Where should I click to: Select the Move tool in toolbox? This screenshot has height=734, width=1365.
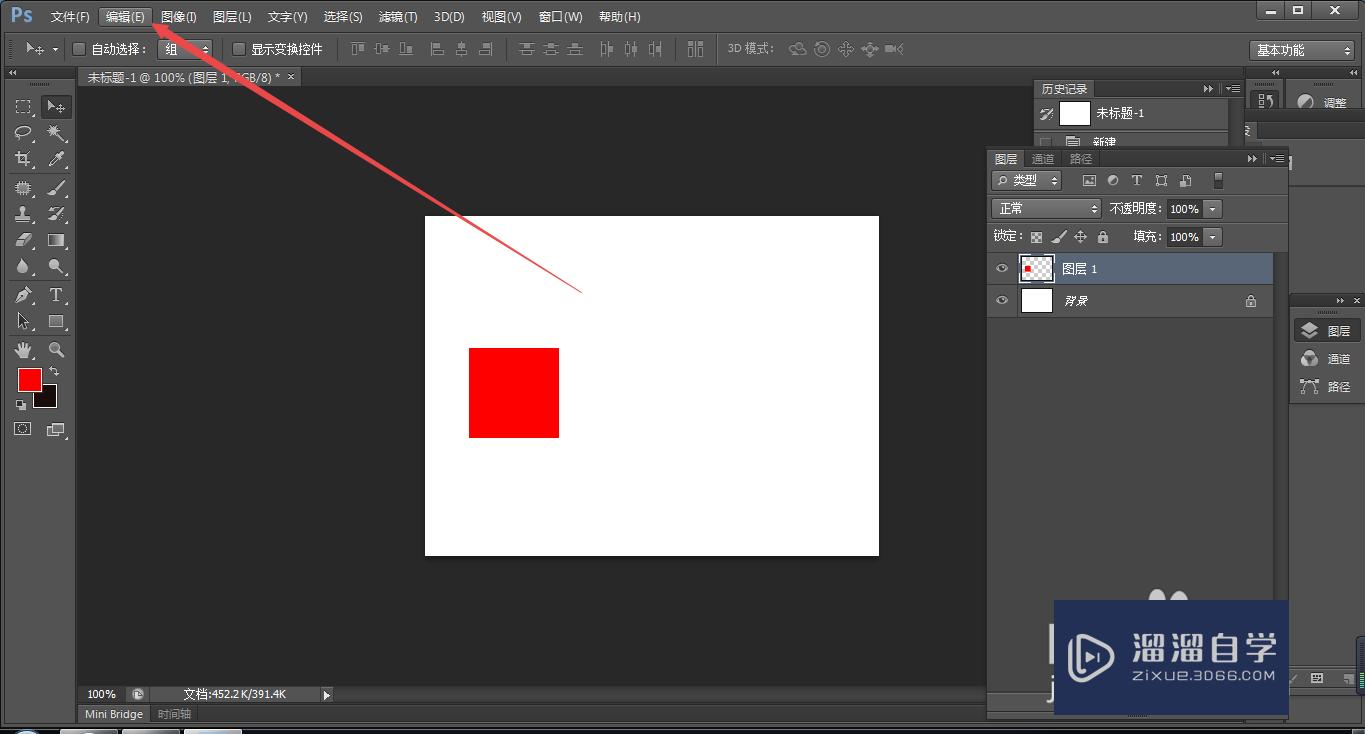tap(56, 107)
